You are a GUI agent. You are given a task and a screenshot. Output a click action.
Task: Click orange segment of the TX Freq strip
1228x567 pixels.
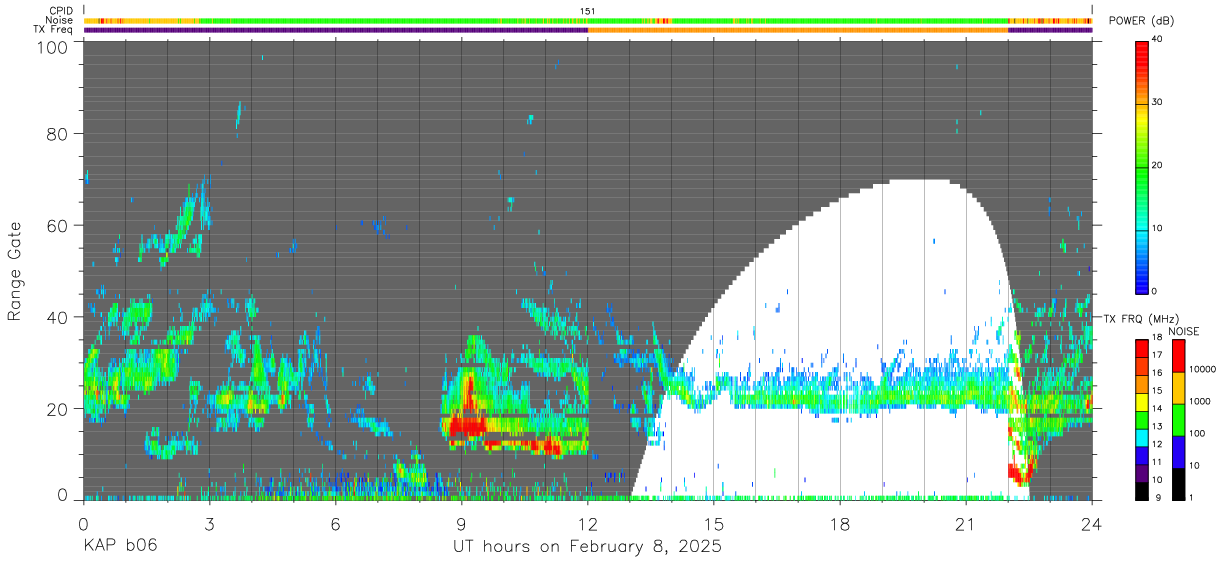pos(798,30)
